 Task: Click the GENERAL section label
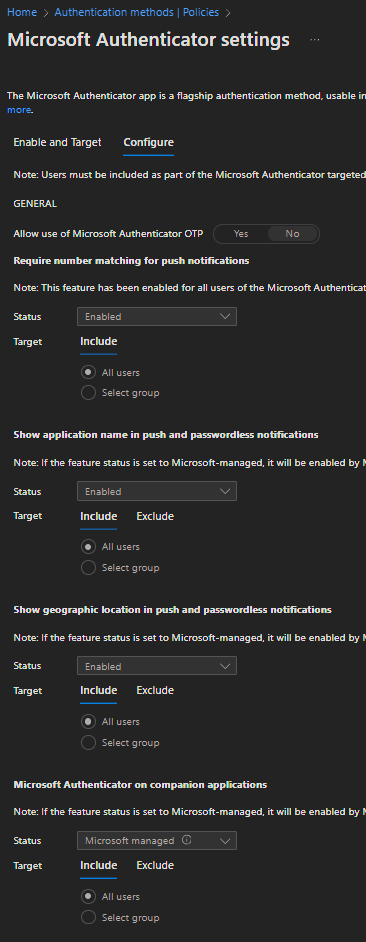pyautogui.click(x=35, y=204)
